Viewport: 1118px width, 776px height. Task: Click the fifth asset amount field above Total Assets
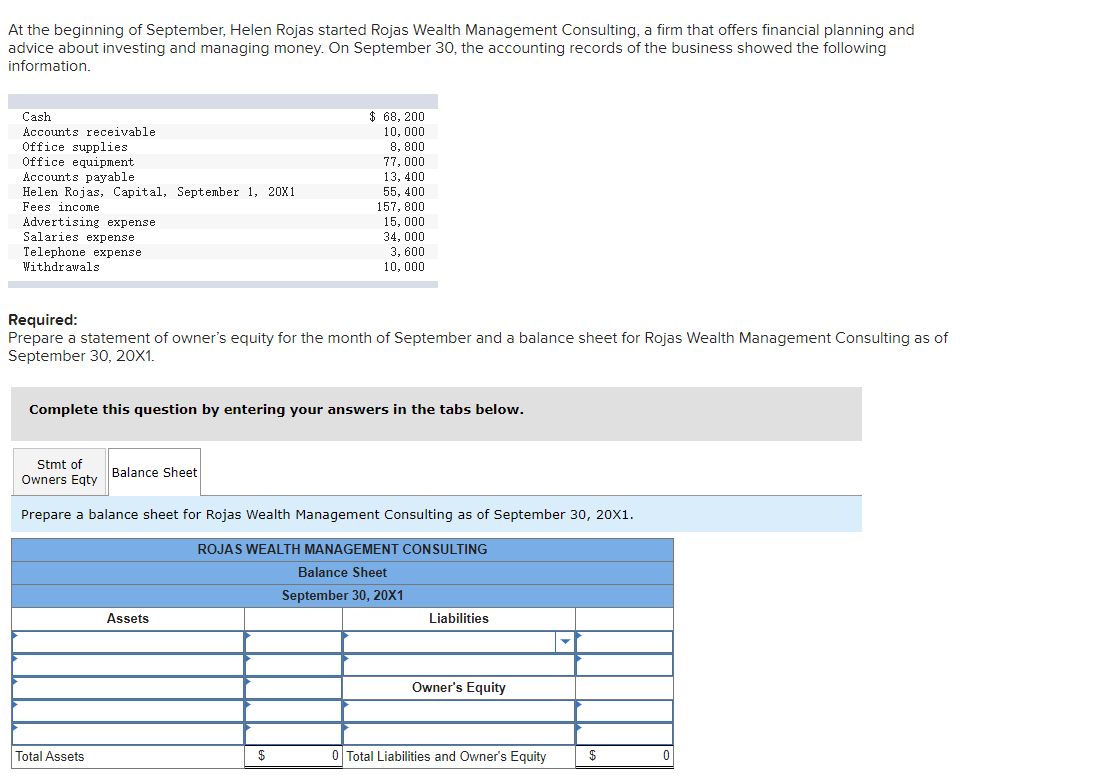click(x=293, y=733)
